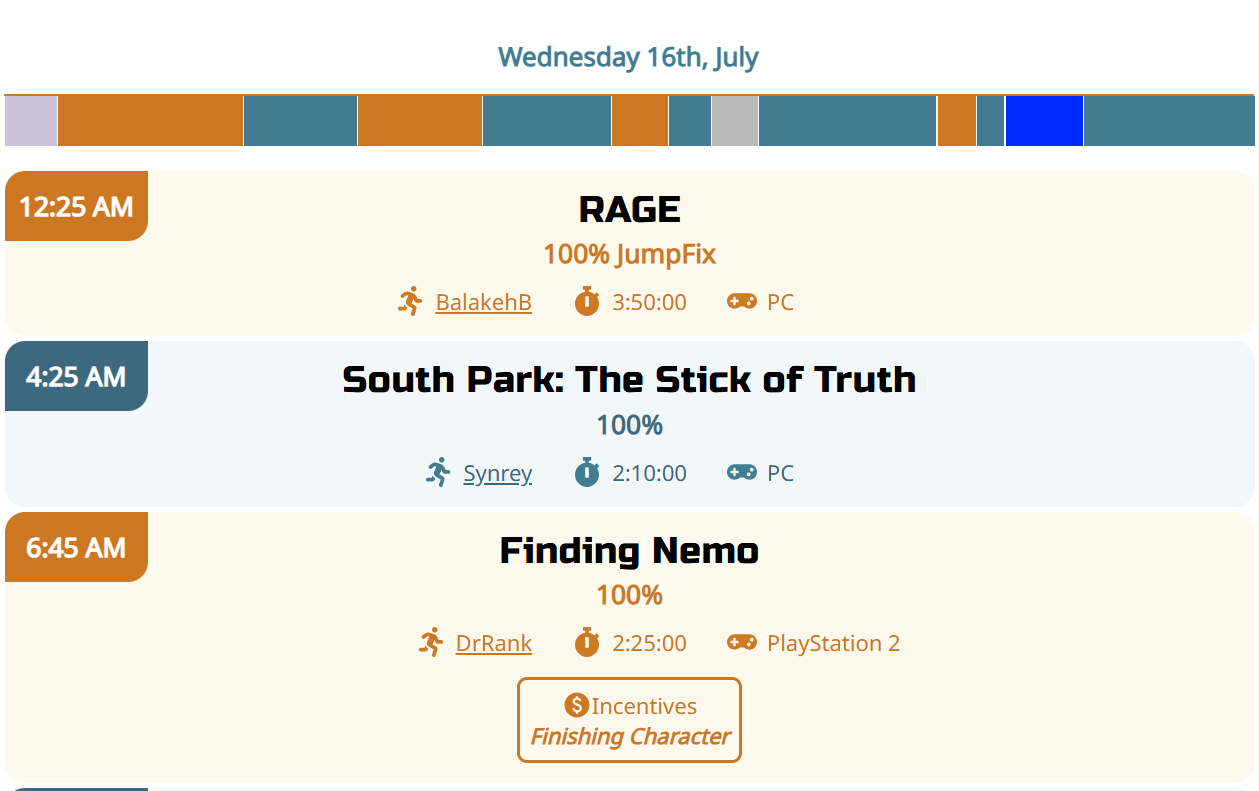Click the Incentives Finishing Character box

point(630,720)
